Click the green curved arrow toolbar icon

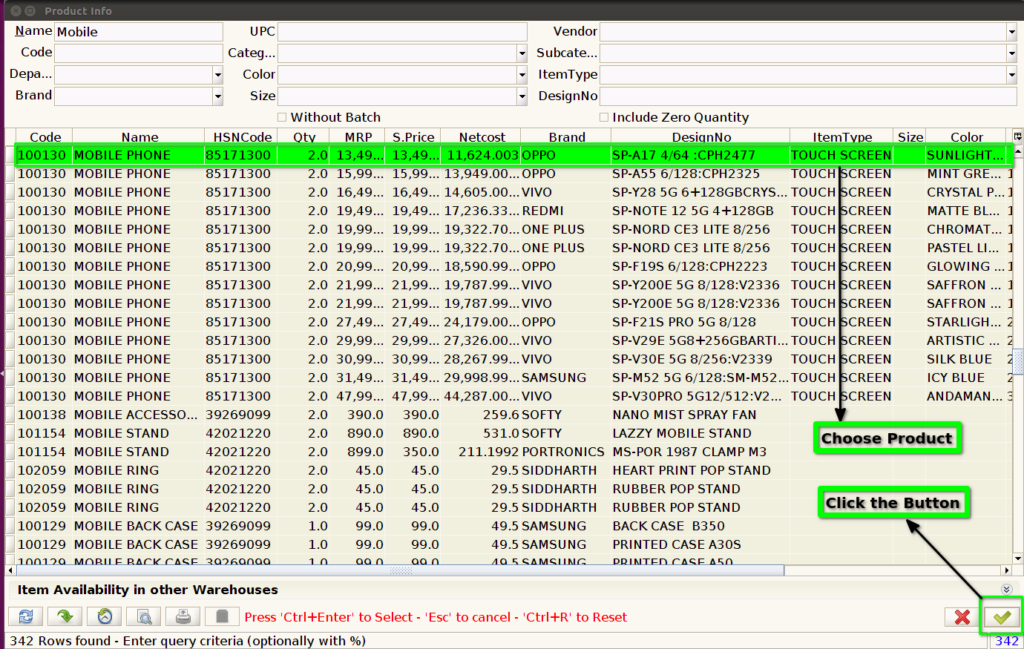[65, 616]
